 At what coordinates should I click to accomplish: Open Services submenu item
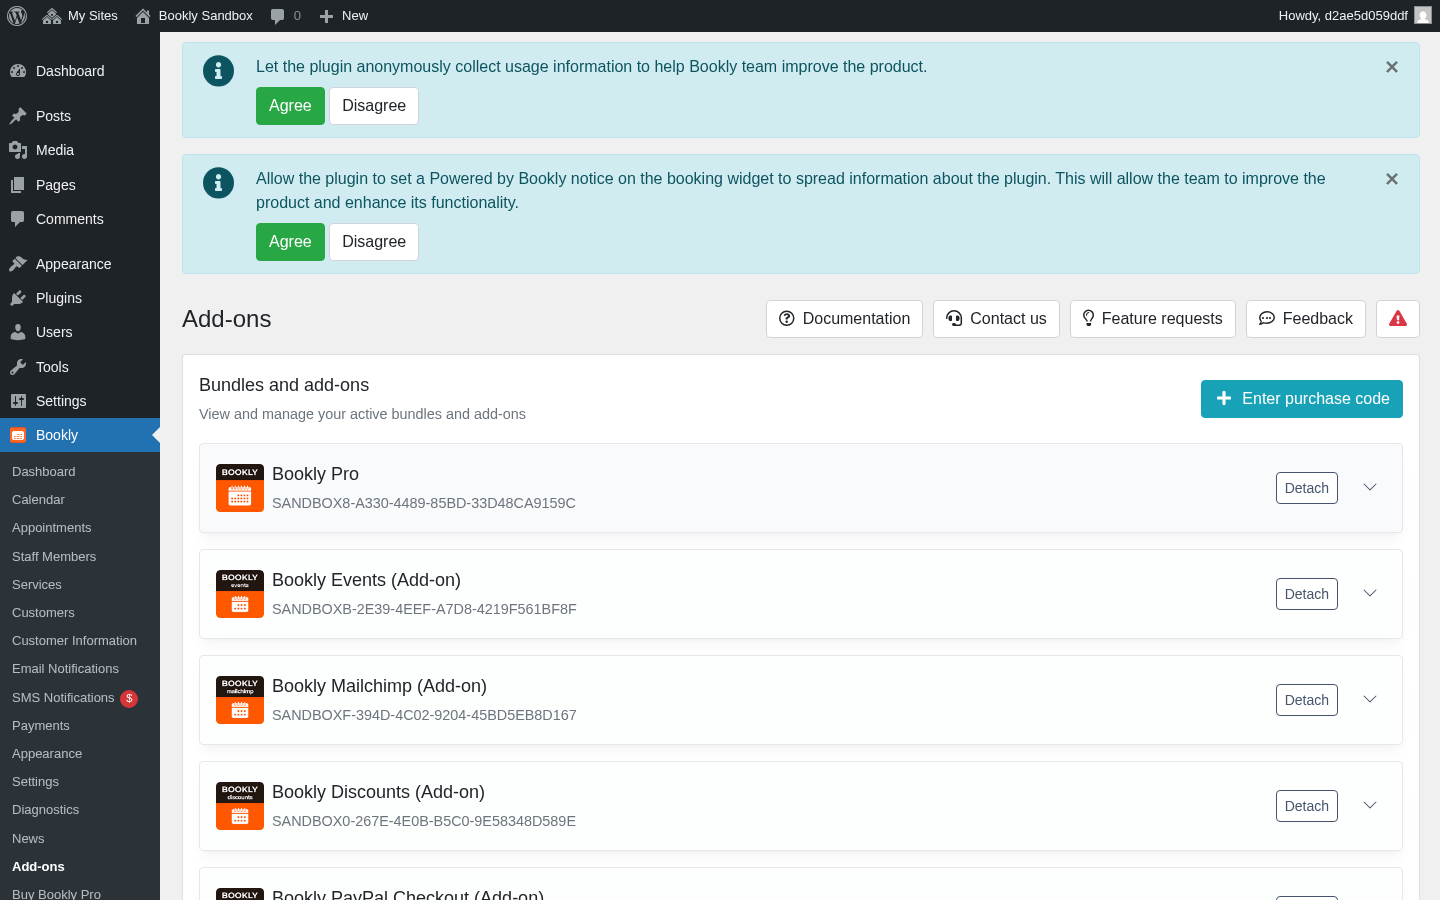(37, 585)
